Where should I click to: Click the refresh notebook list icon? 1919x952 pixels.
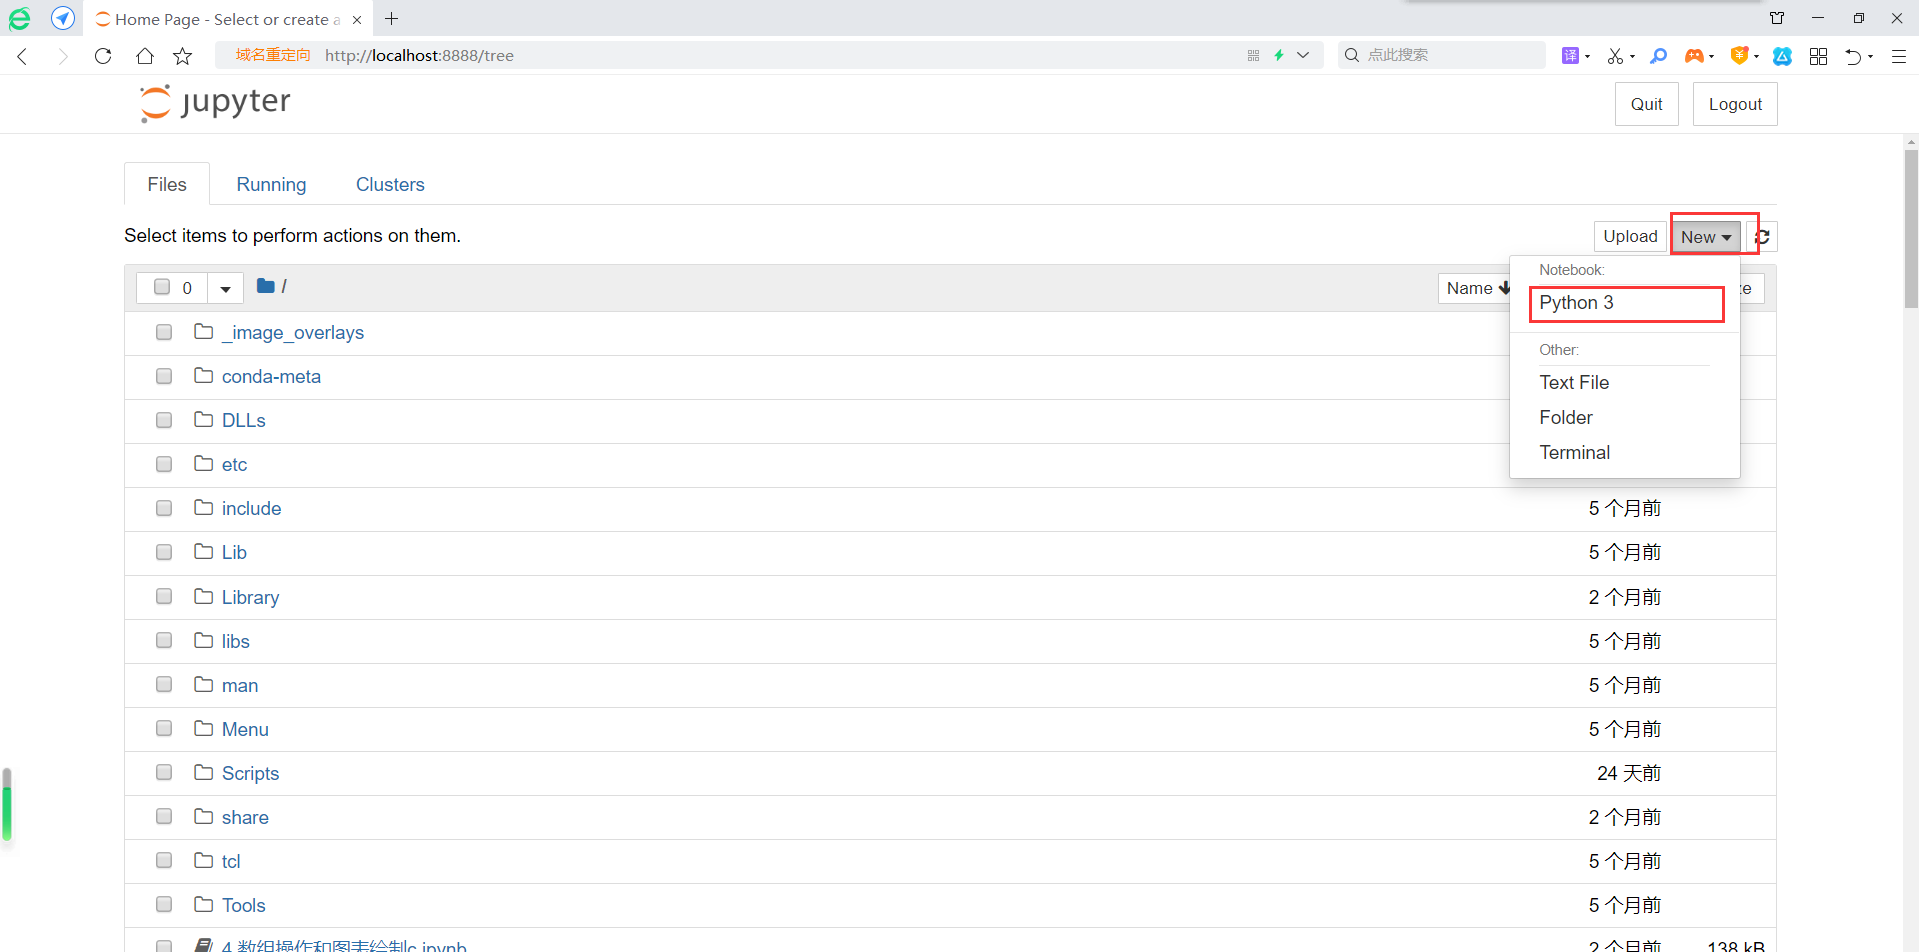(x=1762, y=236)
